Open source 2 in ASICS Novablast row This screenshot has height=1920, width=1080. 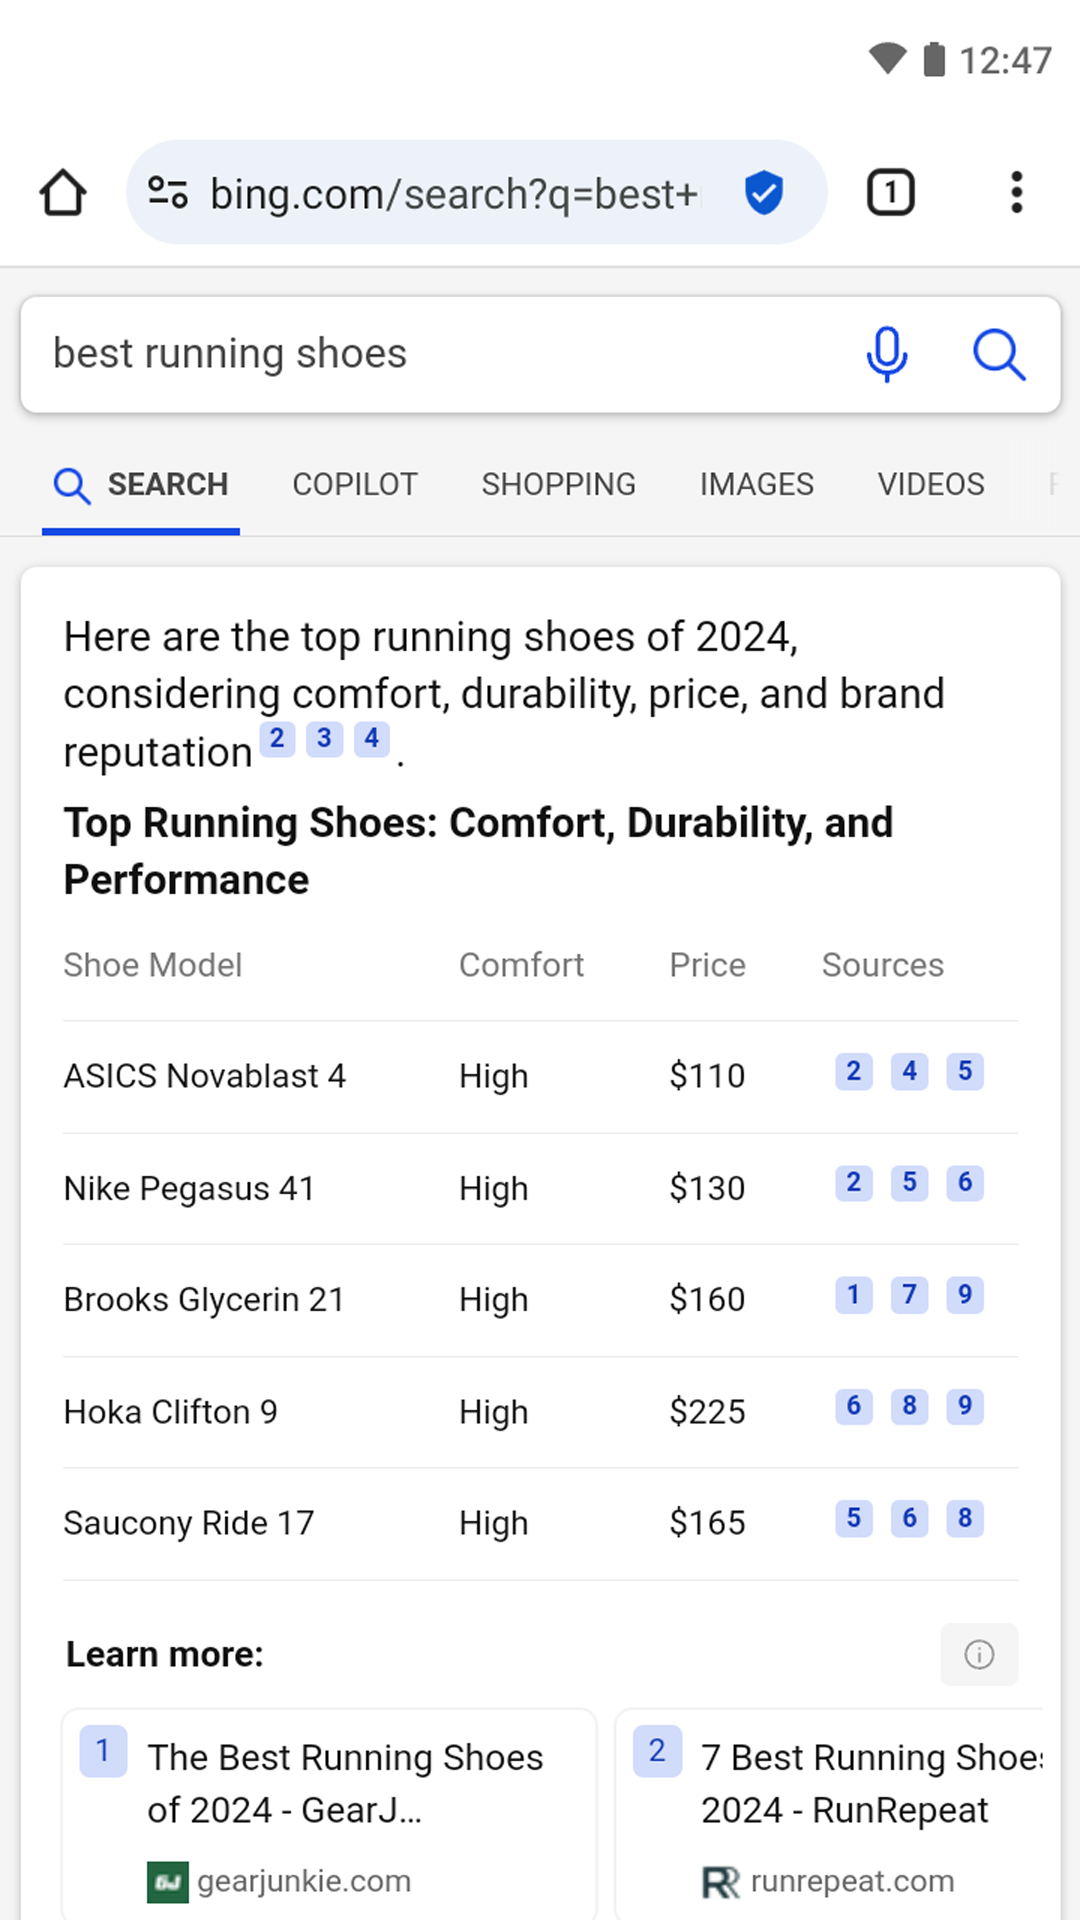coord(854,1071)
